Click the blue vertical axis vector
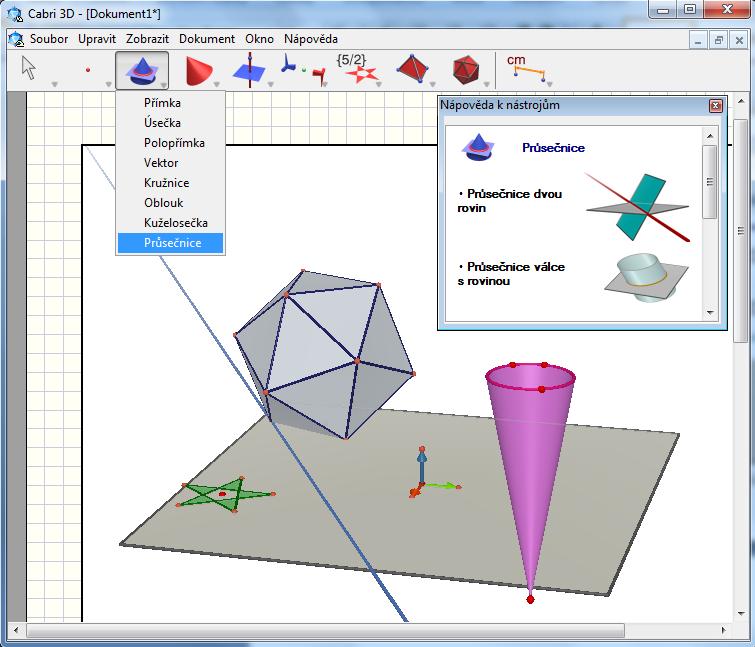The width and height of the screenshot is (755, 647). point(422,466)
